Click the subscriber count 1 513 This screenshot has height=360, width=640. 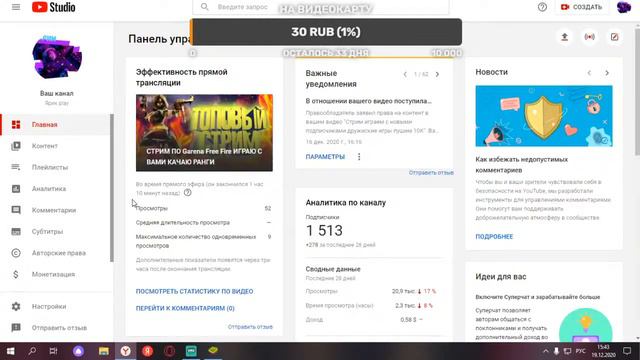click(x=324, y=231)
